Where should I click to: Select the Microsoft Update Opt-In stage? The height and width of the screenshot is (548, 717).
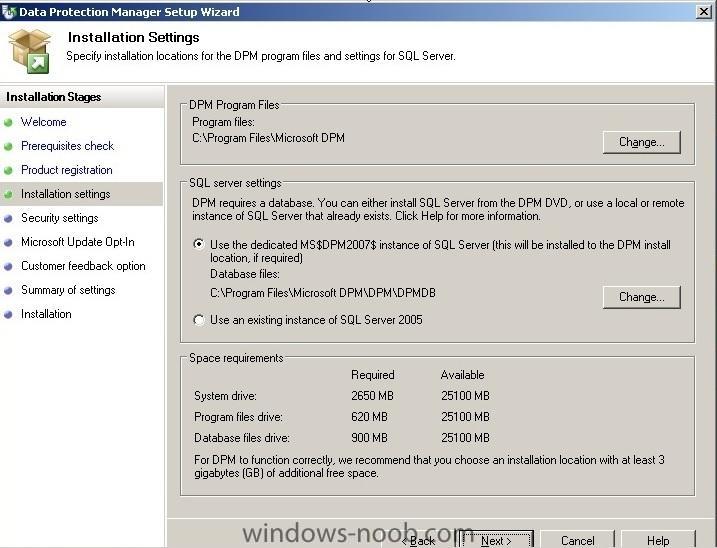coord(78,242)
